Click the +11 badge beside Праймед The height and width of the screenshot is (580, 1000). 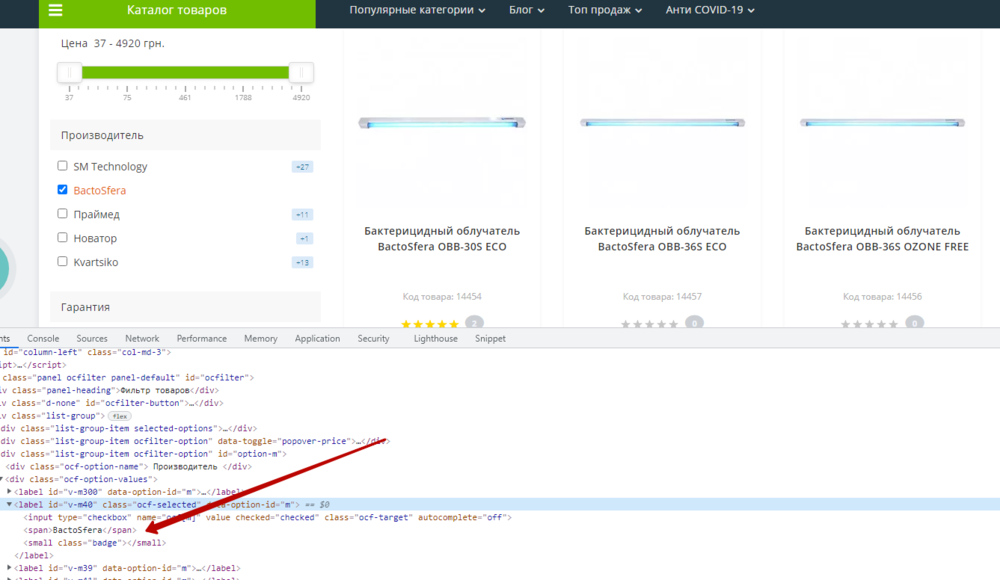click(x=302, y=215)
